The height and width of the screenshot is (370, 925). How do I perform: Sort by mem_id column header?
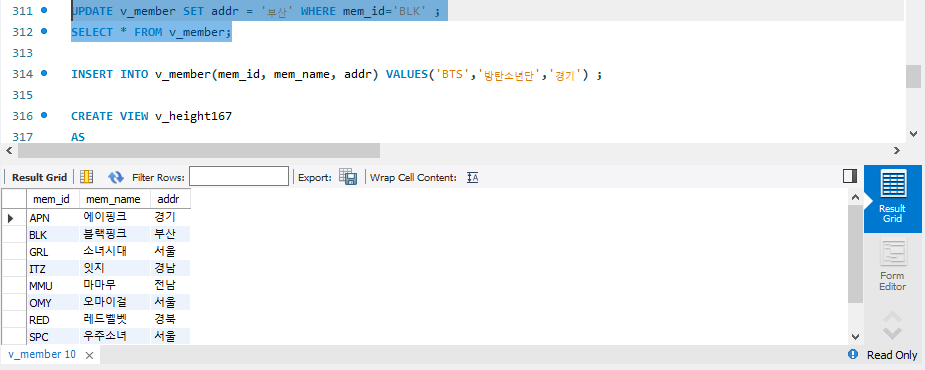pos(53,199)
